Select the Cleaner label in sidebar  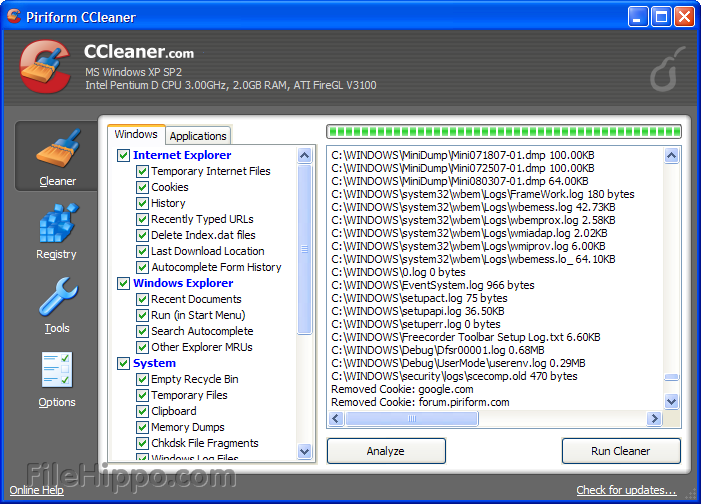tap(58, 182)
